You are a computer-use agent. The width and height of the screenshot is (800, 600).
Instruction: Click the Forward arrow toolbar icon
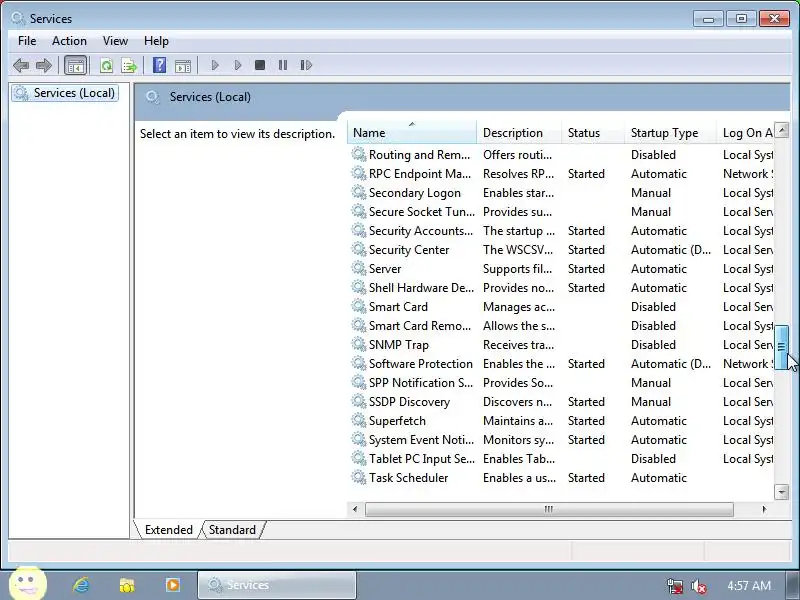click(x=44, y=65)
